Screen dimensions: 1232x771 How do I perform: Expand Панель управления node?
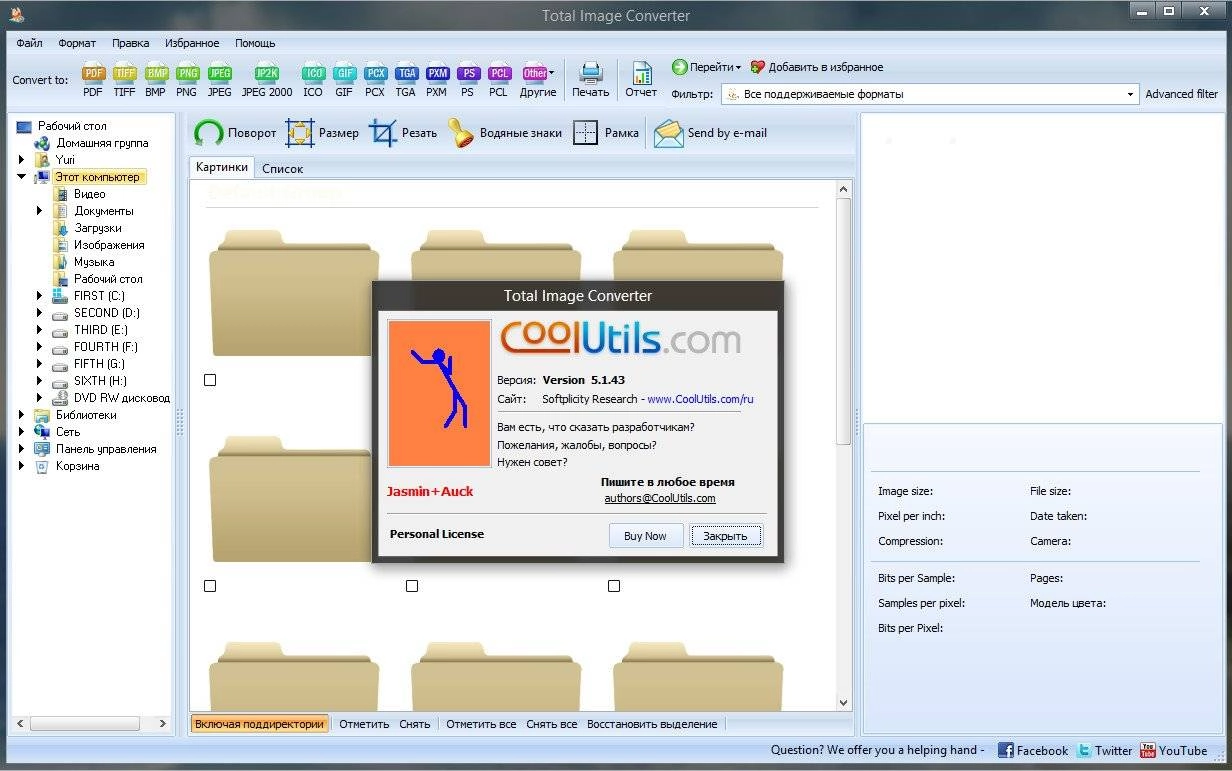(x=22, y=449)
